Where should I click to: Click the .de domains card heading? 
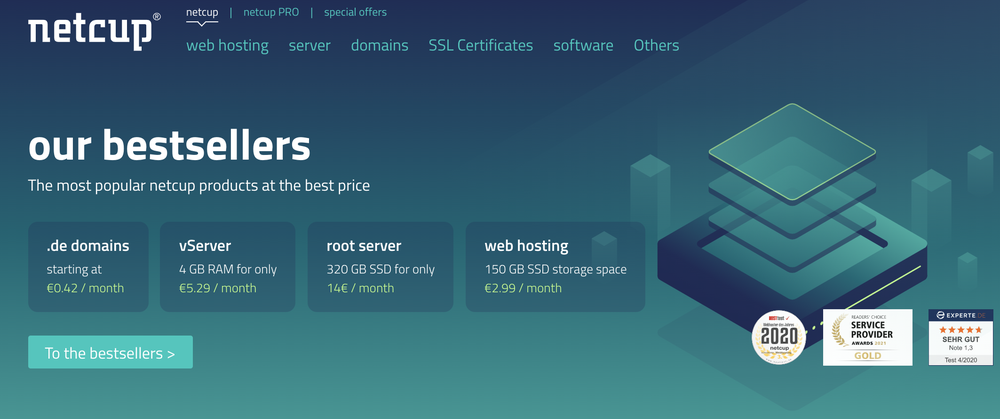tap(88, 246)
